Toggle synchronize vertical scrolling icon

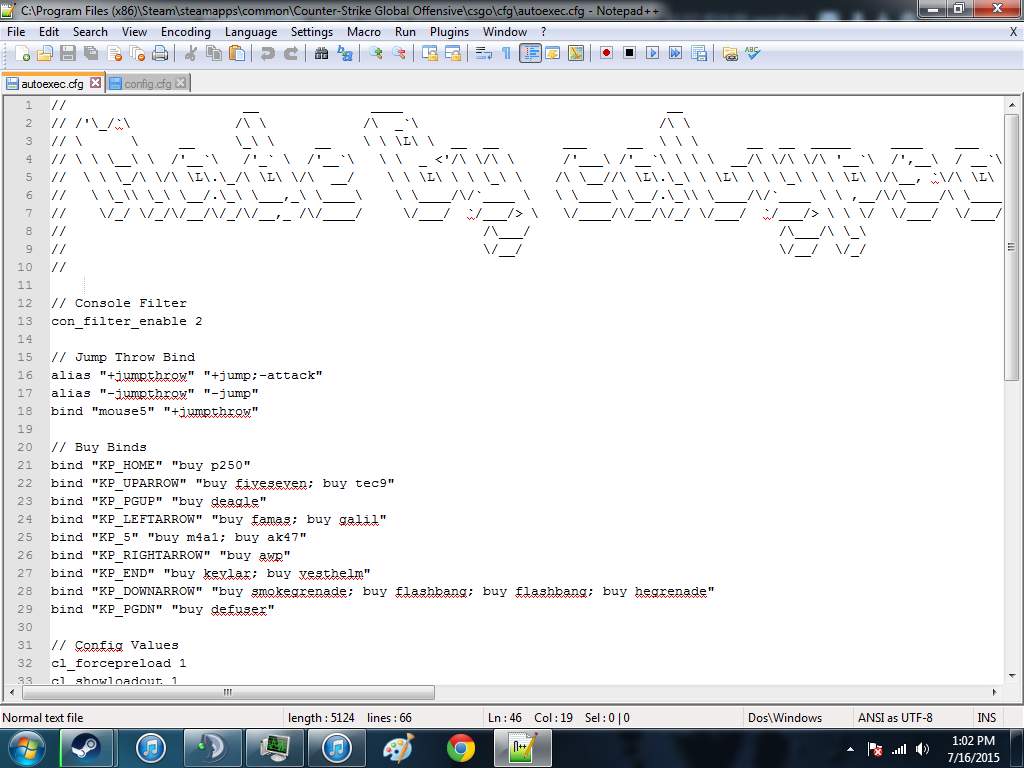click(429, 54)
